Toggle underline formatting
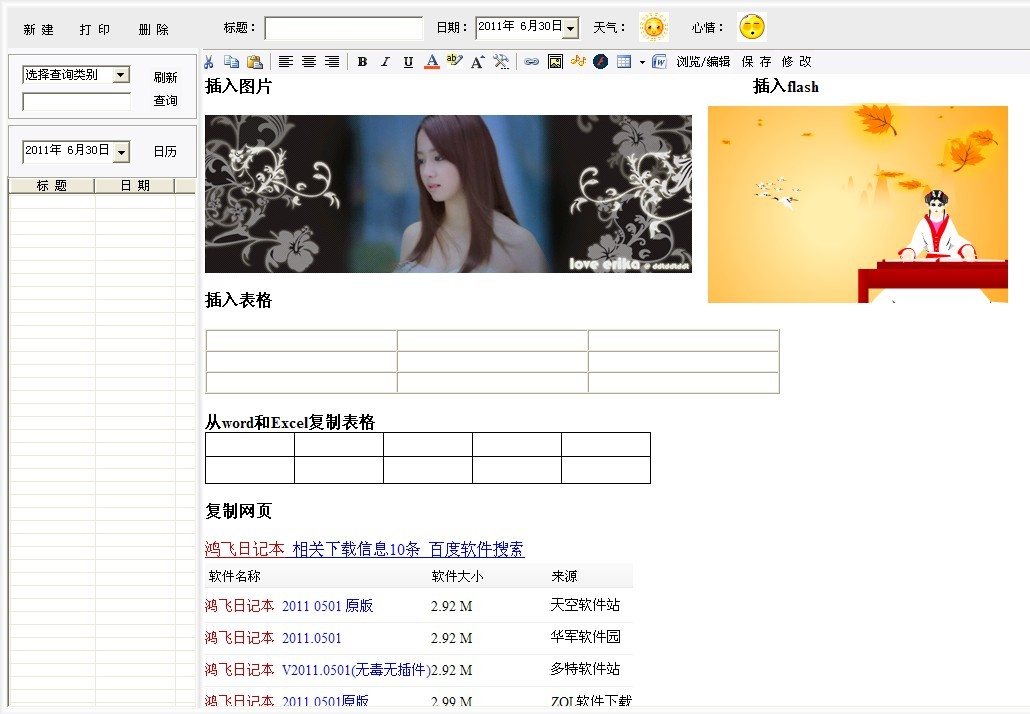The height and width of the screenshot is (714, 1030). [x=408, y=62]
